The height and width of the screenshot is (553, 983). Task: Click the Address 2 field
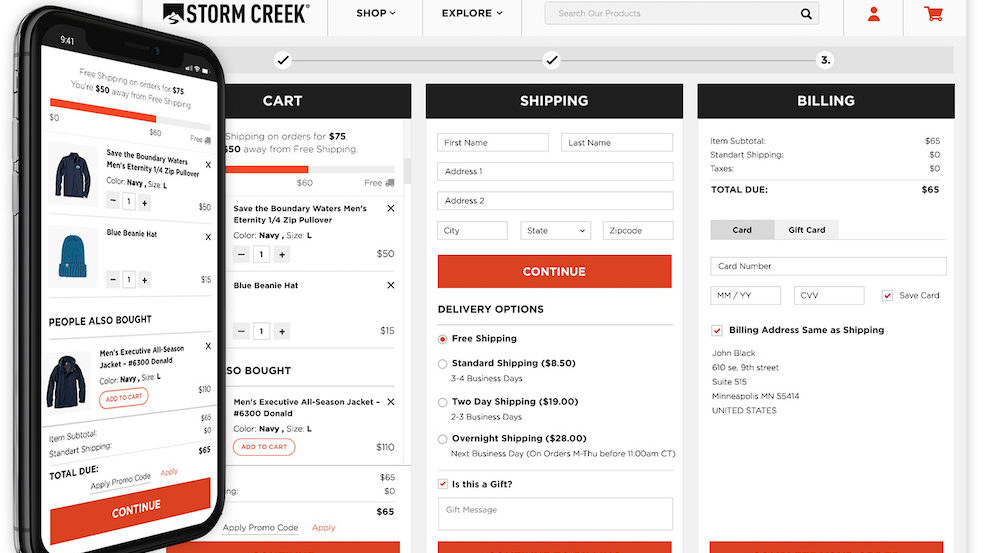[x=555, y=201]
